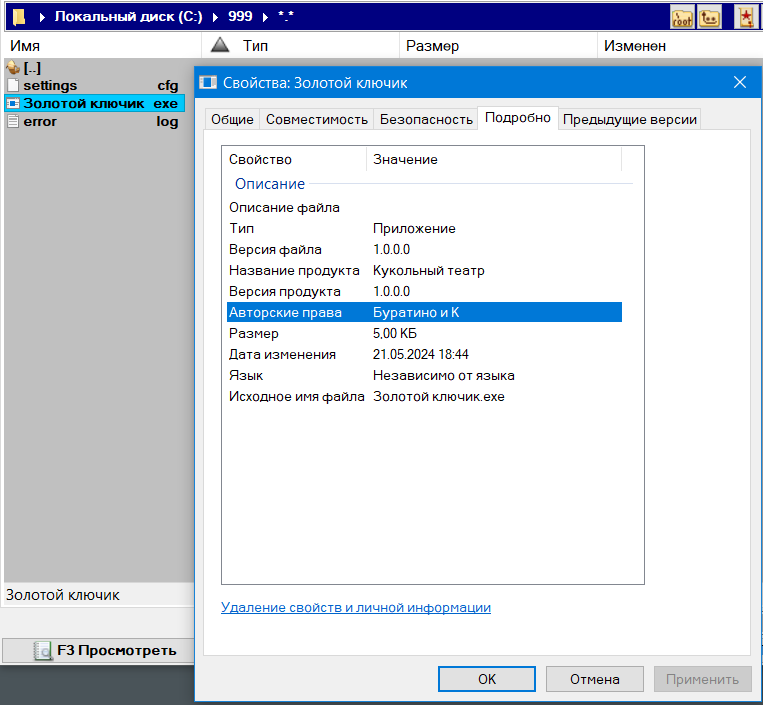Expand the arrow before Локальный диск (C:)
The width and height of the screenshot is (763, 705).
click(x=42, y=17)
